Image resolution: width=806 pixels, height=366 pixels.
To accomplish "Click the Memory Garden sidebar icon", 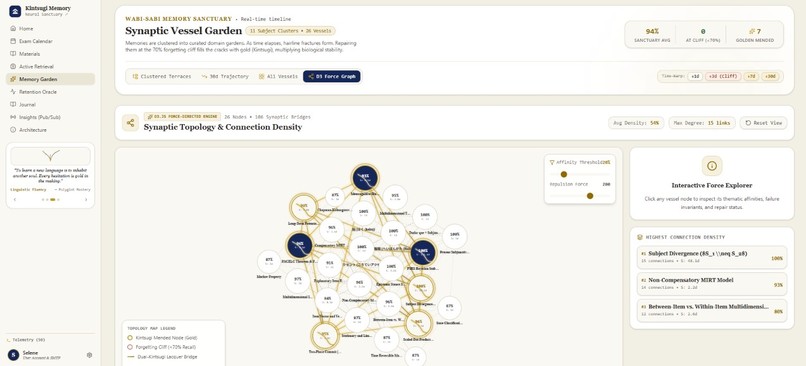I will [13, 79].
